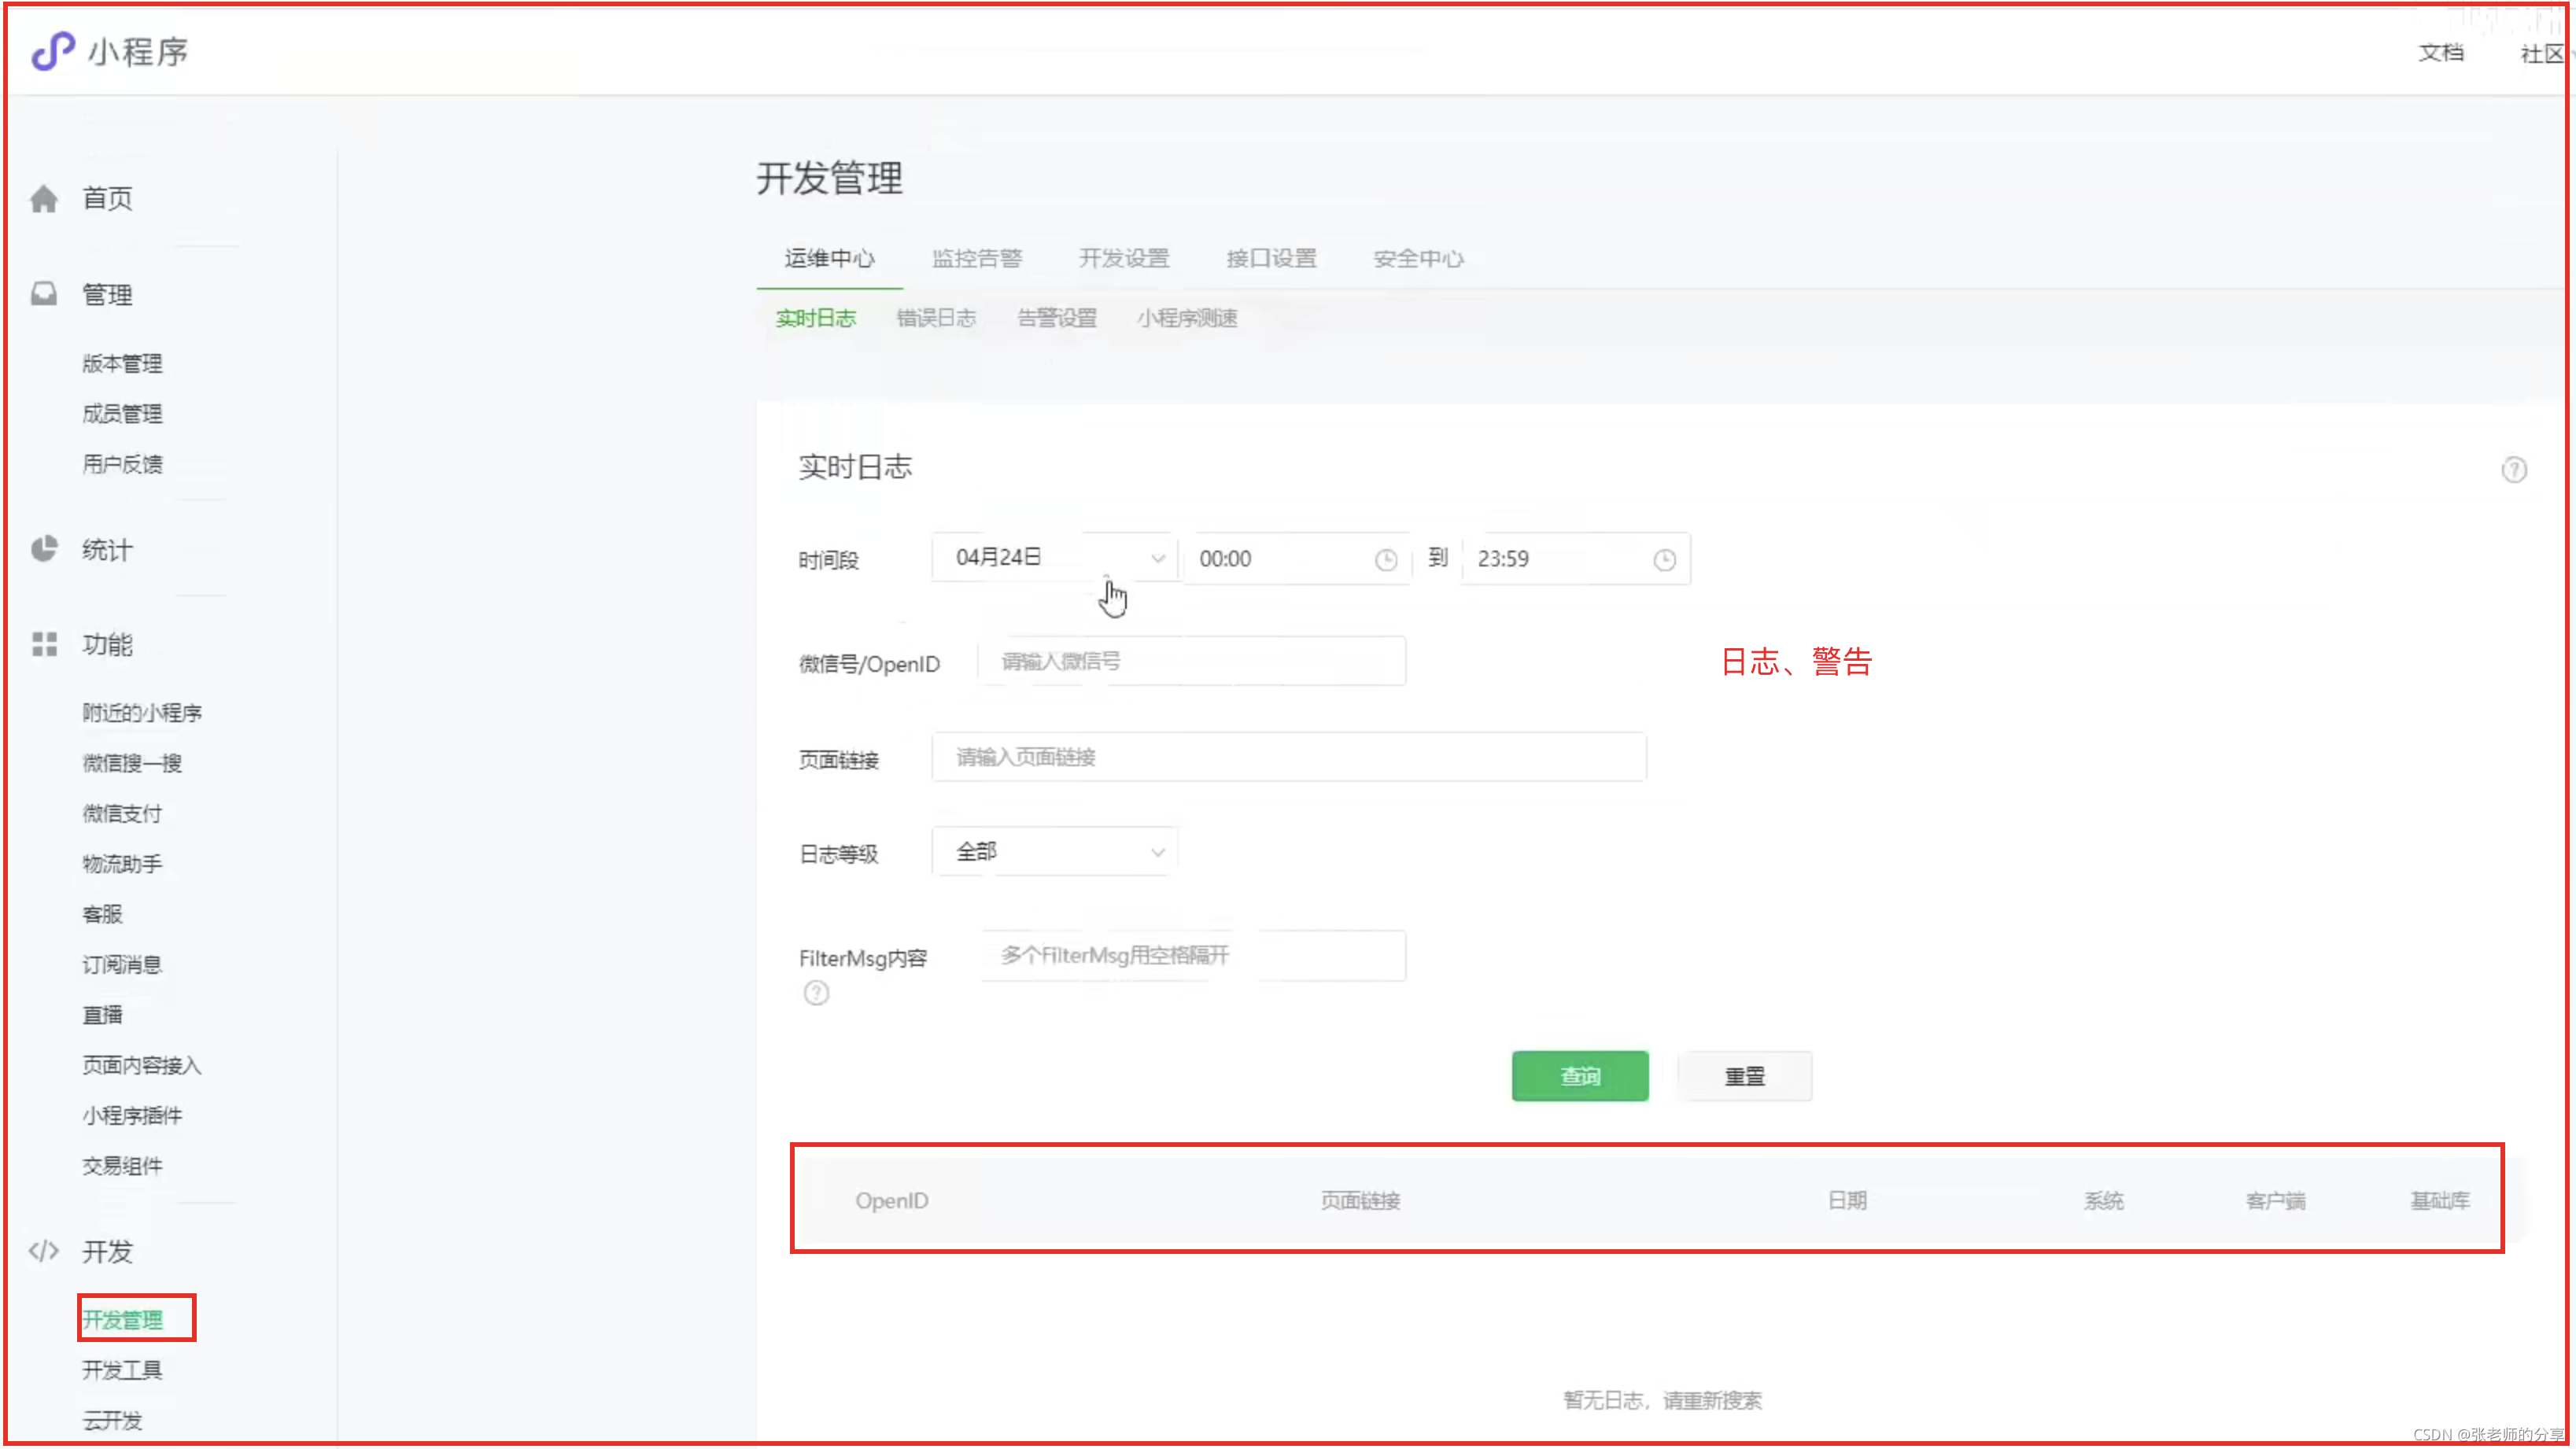Click the pie chart icon beside 统计
This screenshot has width=2576, height=1449.
44,549
